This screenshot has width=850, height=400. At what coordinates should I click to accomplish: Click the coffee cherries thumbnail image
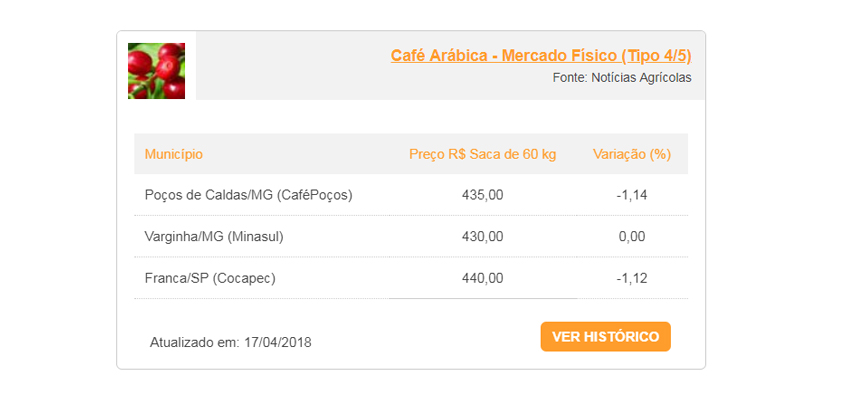(x=156, y=71)
